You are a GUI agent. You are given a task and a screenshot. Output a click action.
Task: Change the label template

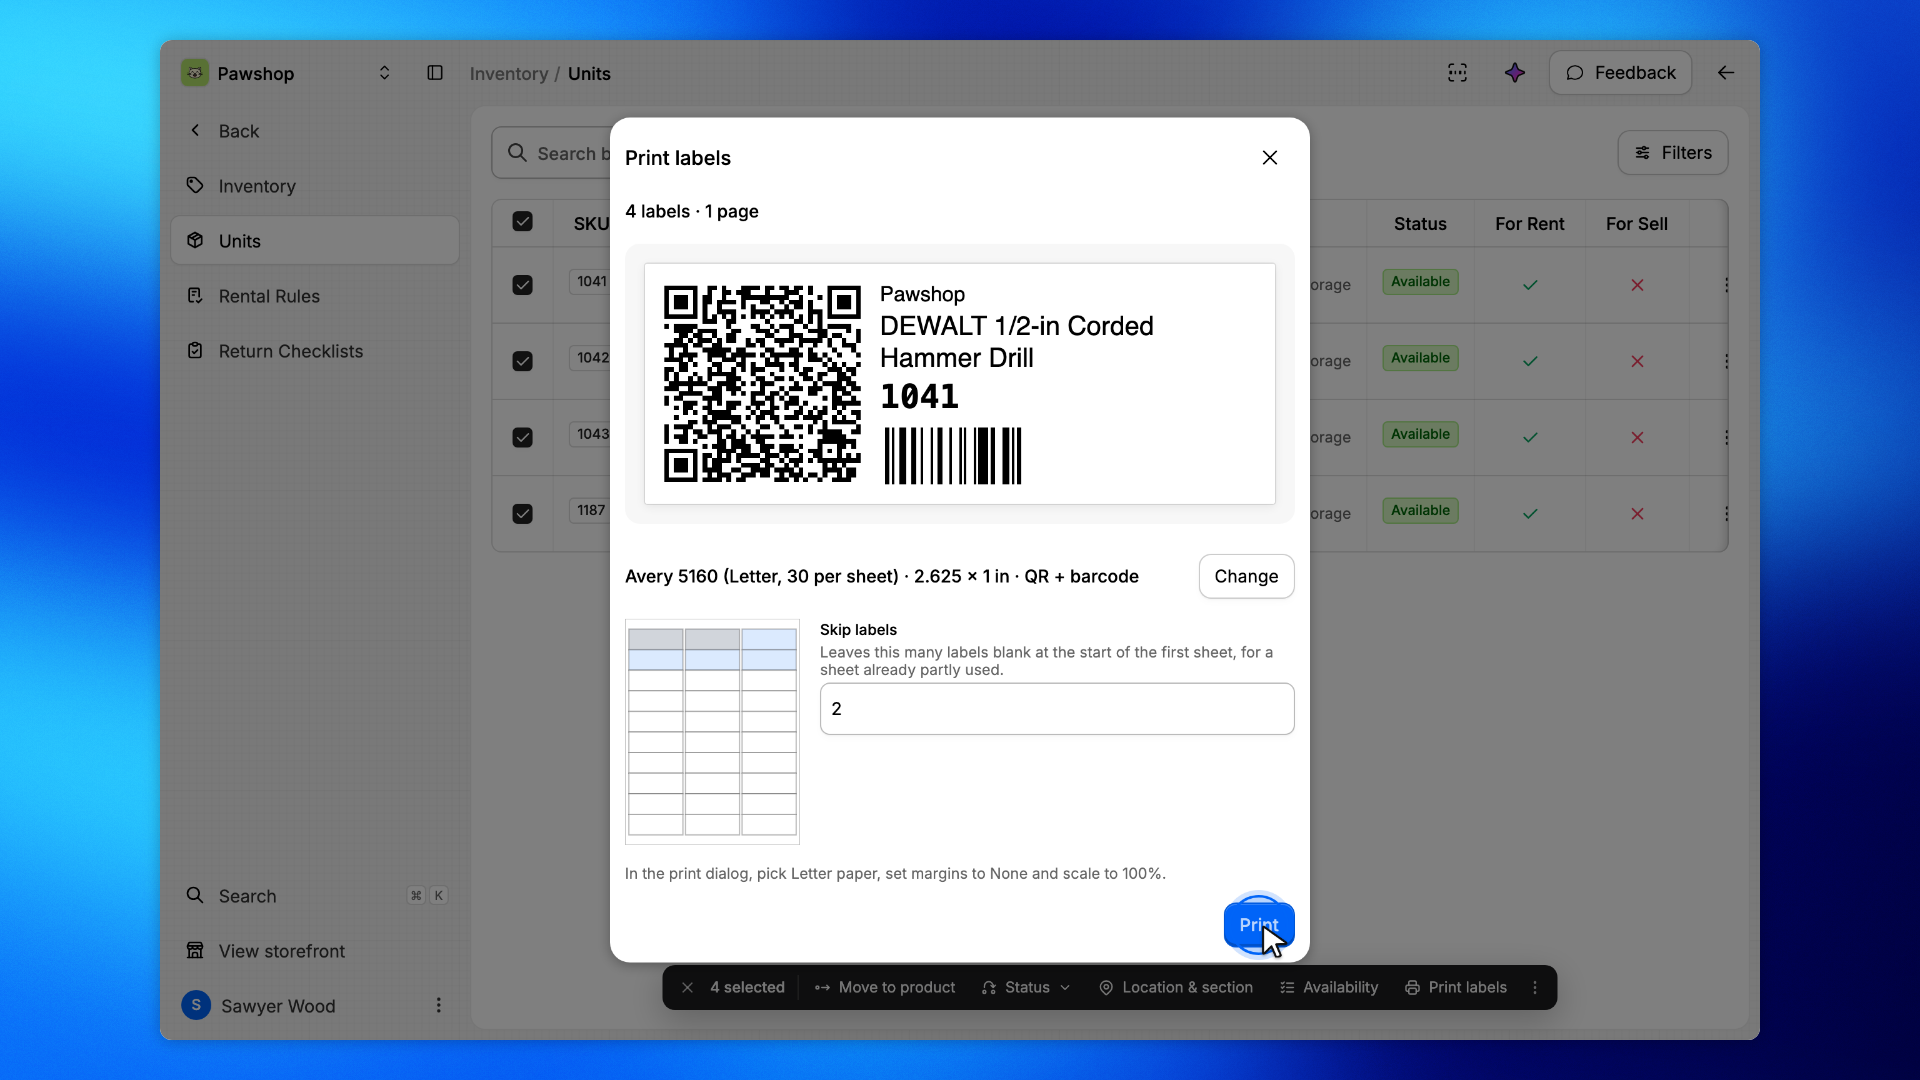click(1246, 576)
